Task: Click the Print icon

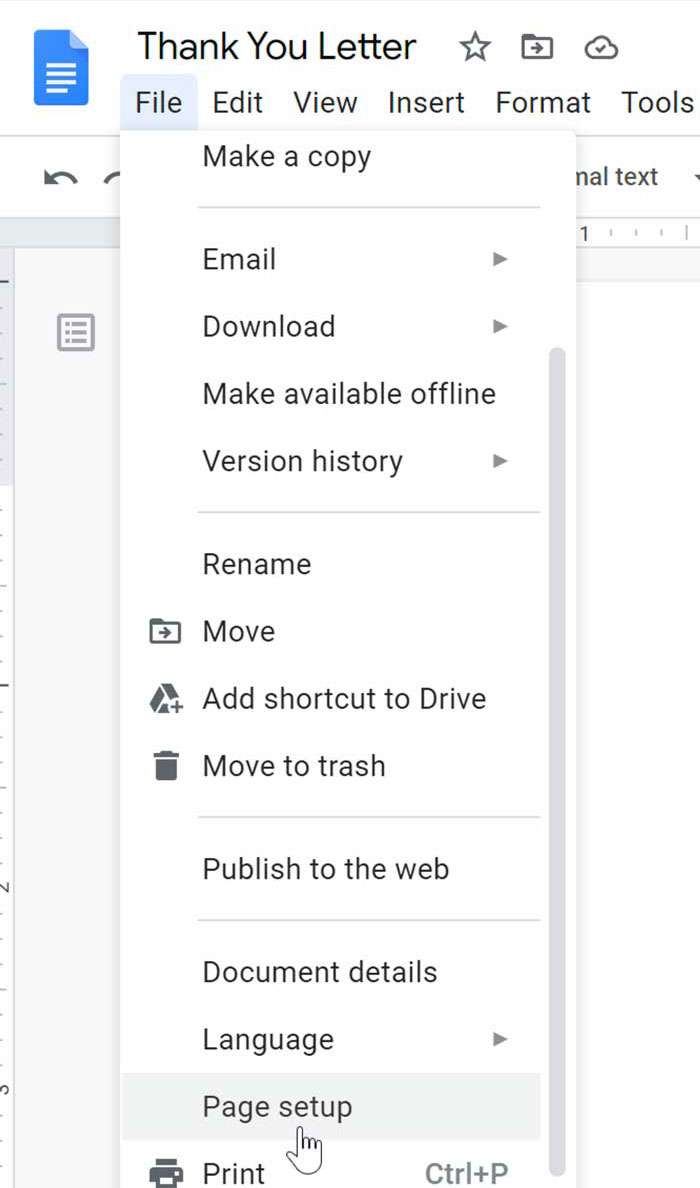Action: coord(168,1170)
